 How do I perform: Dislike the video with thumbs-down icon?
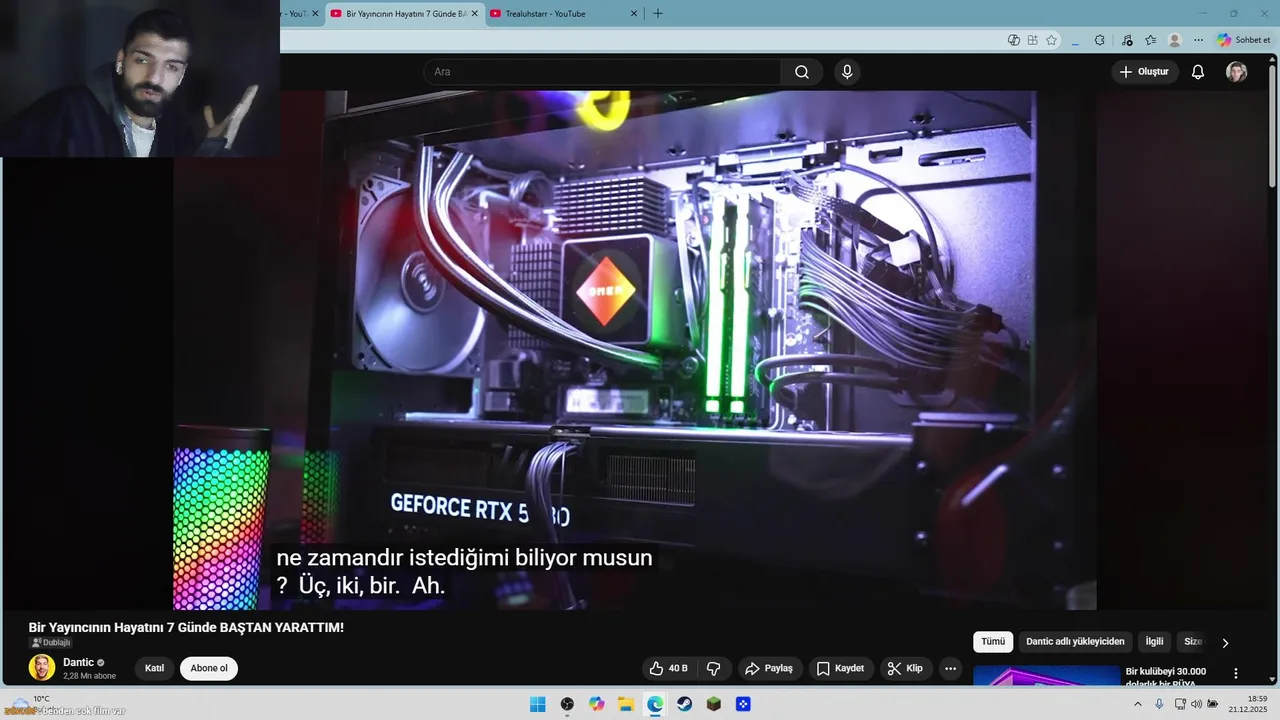pos(714,668)
